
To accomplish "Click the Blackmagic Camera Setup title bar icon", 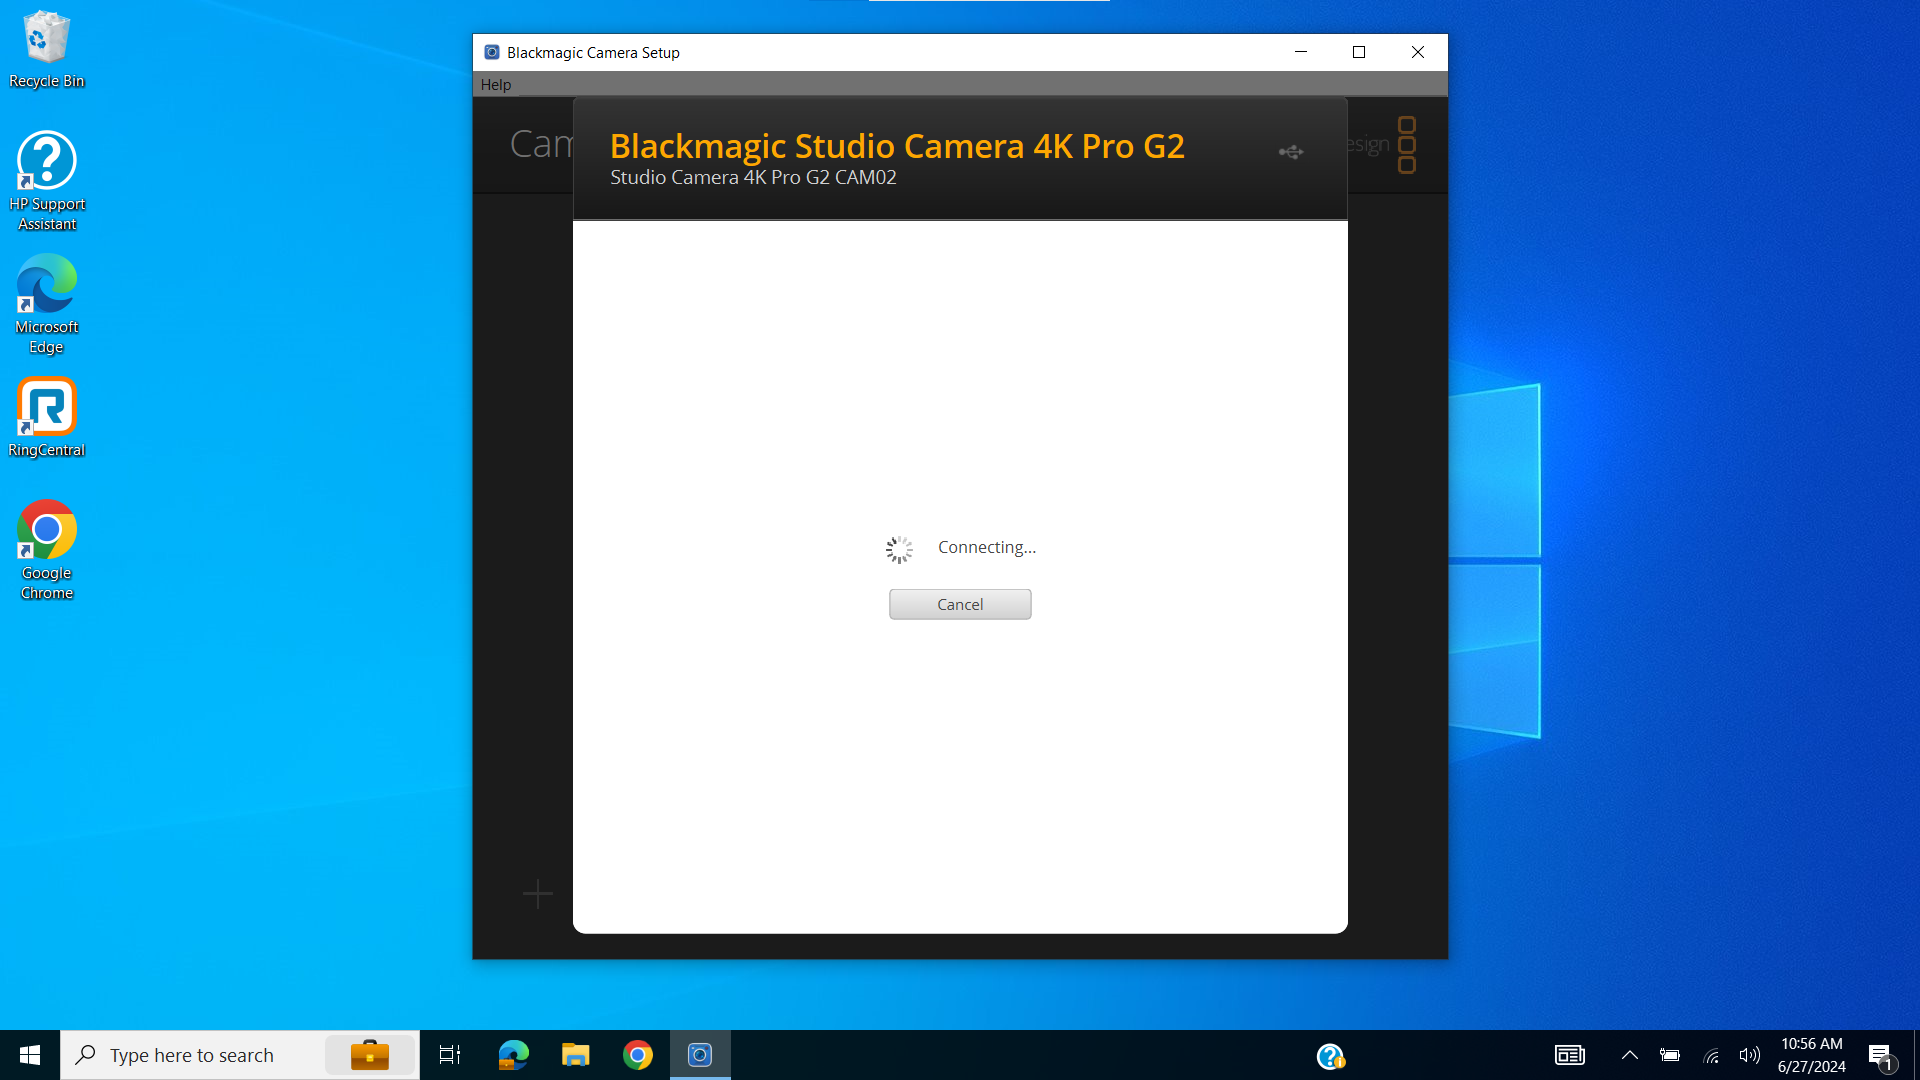I will click(x=491, y=52).
